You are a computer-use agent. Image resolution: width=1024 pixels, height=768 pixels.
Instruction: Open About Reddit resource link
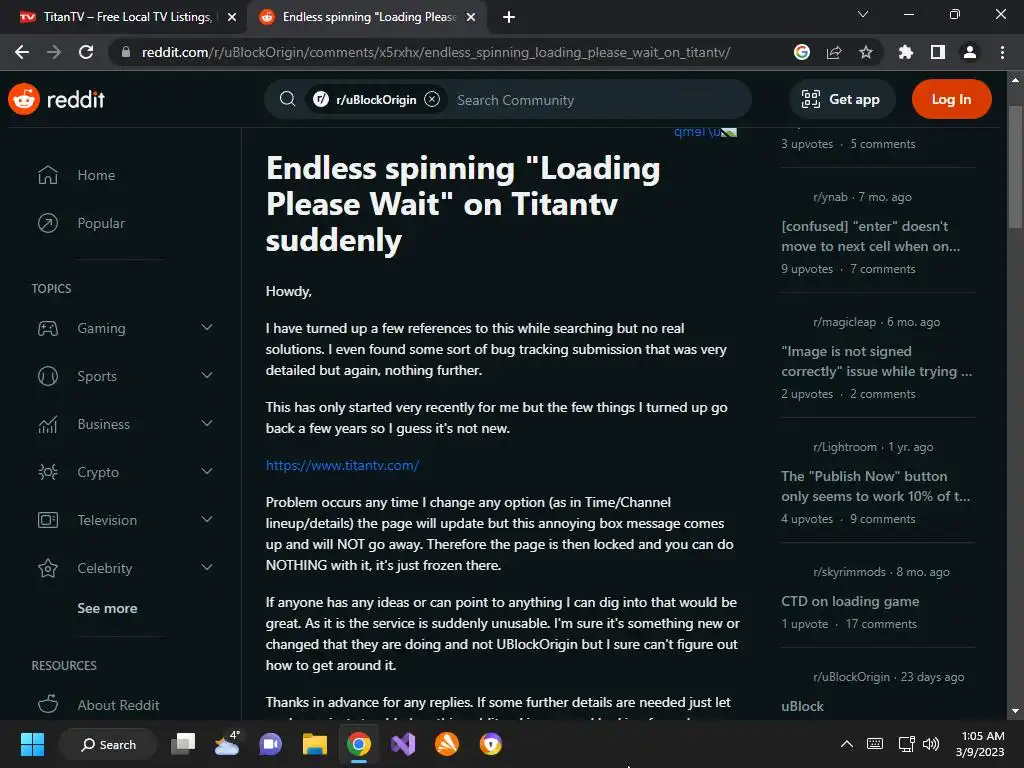(118, 705)
